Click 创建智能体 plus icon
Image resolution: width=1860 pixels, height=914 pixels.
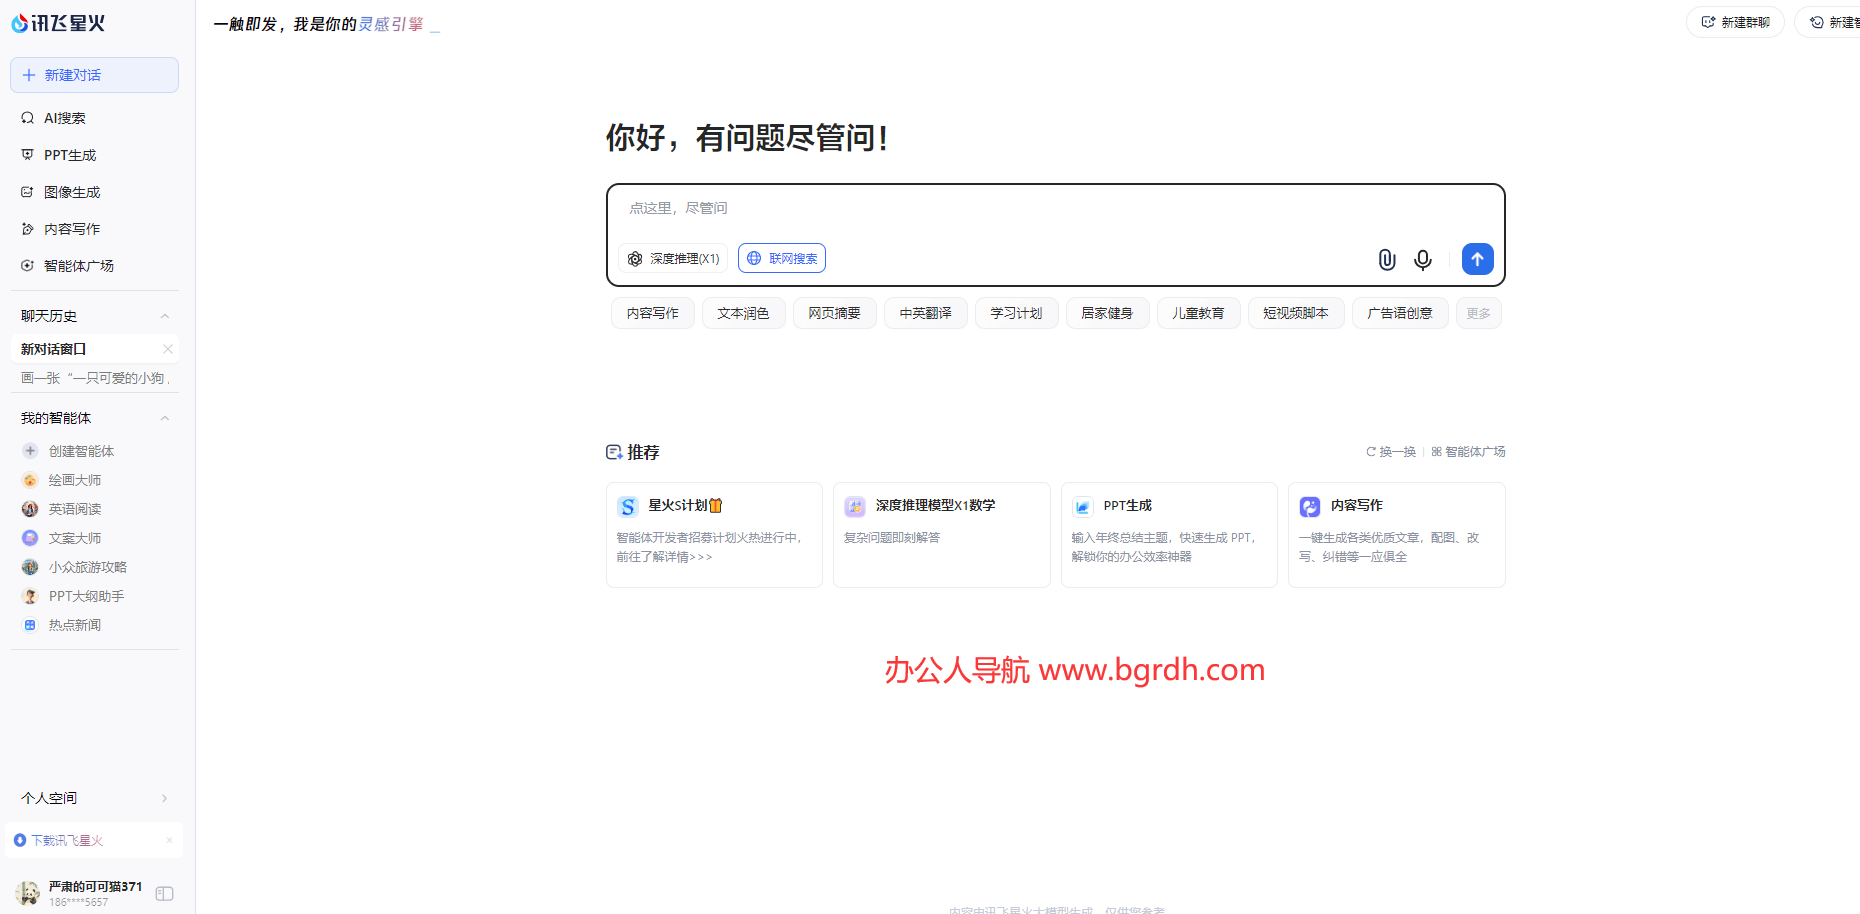[x=30, y=451]
